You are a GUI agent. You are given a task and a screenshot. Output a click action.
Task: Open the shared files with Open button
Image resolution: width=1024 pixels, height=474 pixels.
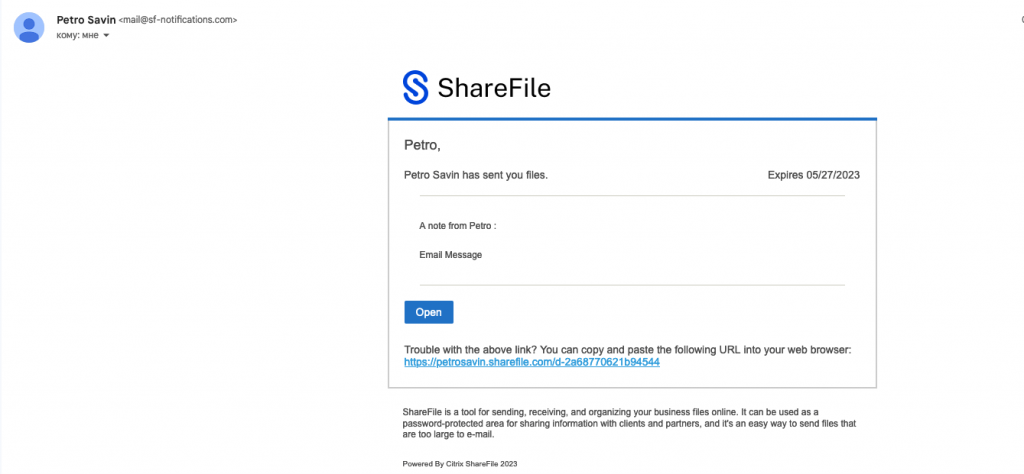point(428,312)
